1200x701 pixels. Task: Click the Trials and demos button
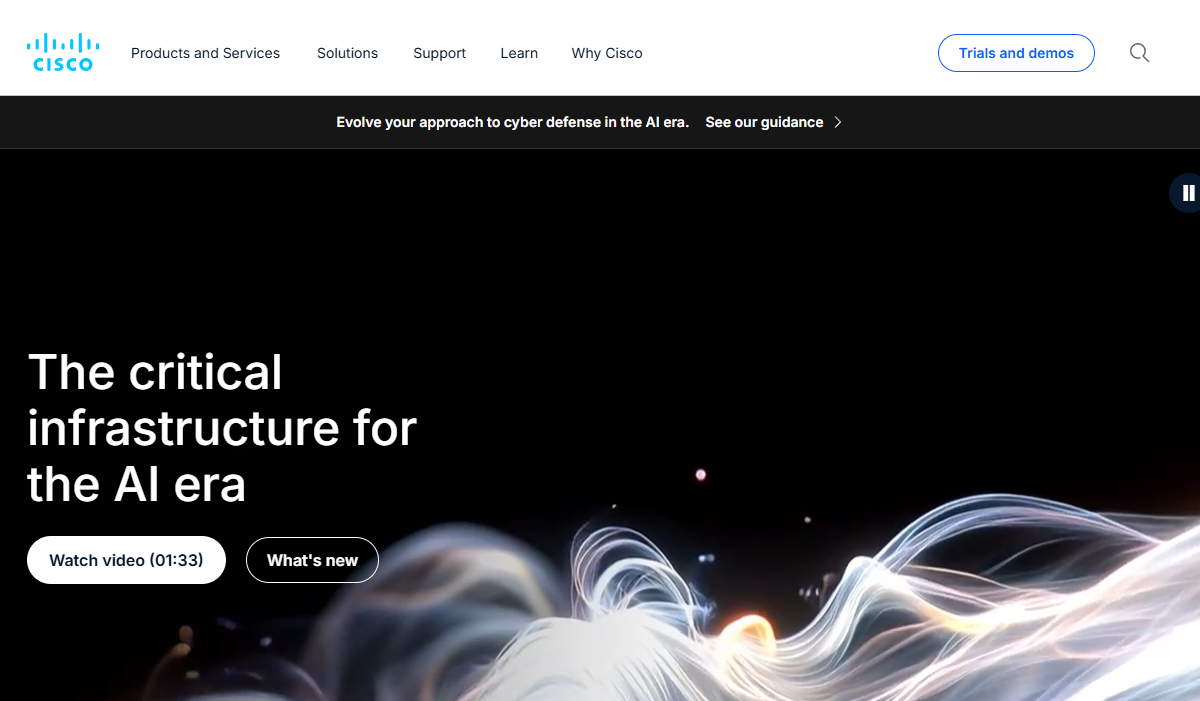[1016, 53]
